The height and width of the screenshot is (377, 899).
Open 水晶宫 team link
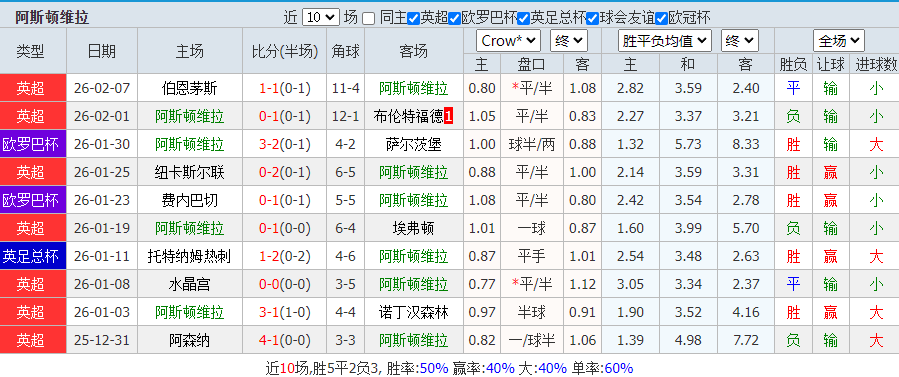(x=189, y=284)
